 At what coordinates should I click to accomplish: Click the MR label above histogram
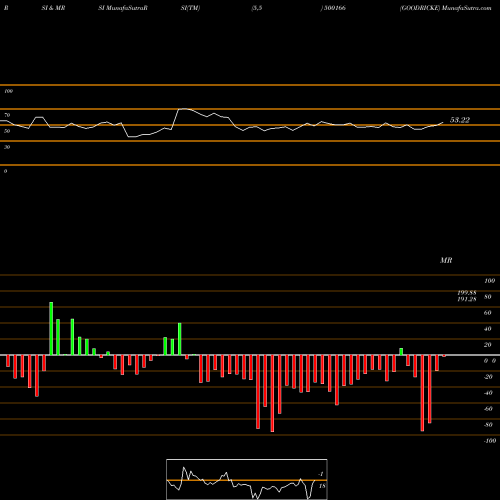(446, 260)
